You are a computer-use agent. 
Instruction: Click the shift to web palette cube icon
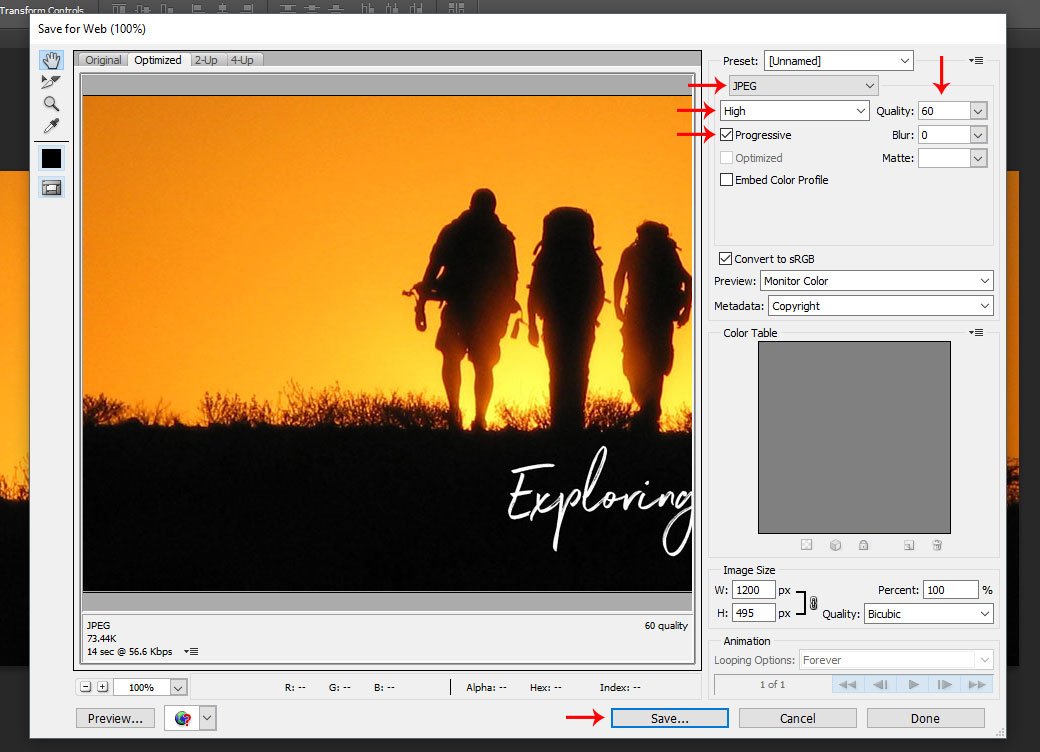coord(835,545)
